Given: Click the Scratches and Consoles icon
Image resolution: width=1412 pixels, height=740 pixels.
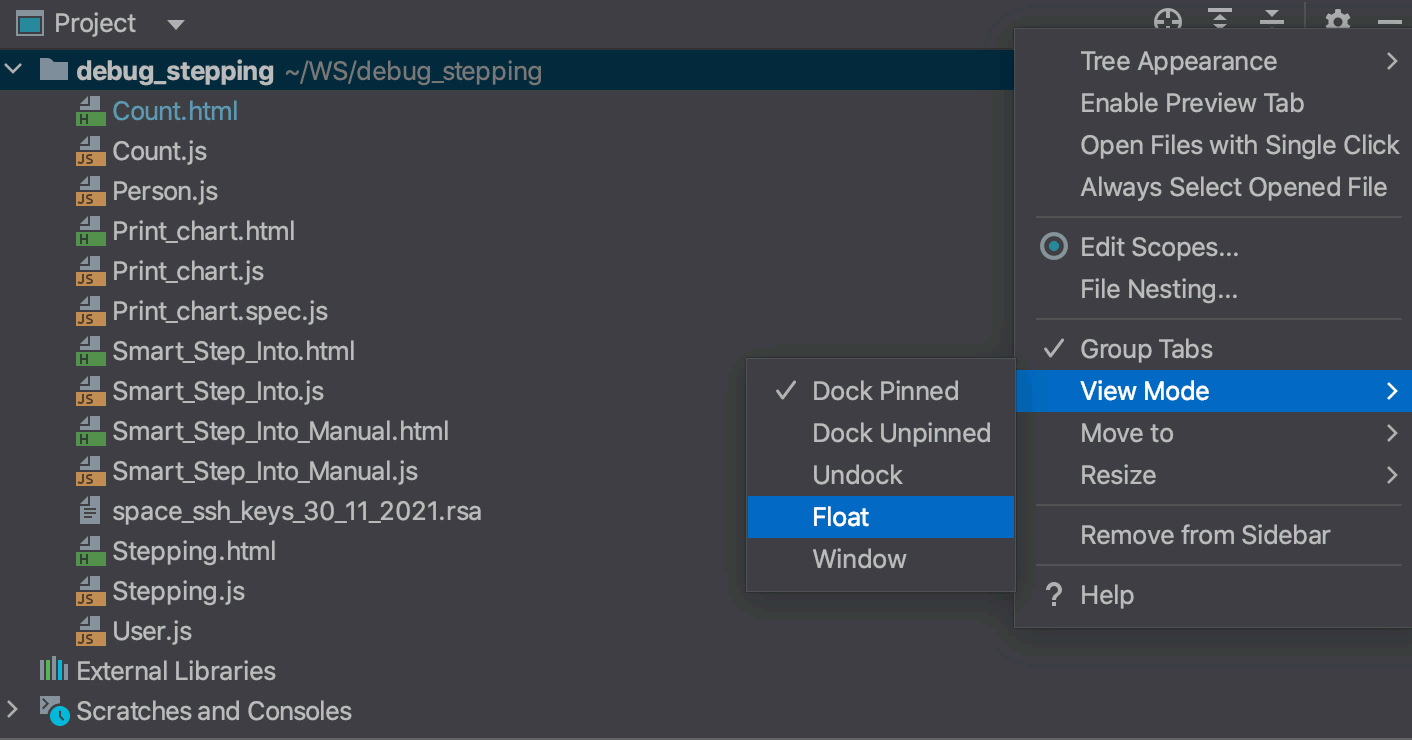Looking at the screenshot, I should tap(54, 710).
